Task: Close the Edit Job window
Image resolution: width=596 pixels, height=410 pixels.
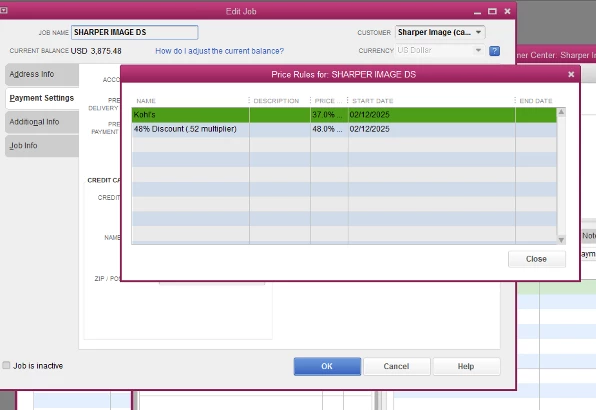Action: point(507,11)
